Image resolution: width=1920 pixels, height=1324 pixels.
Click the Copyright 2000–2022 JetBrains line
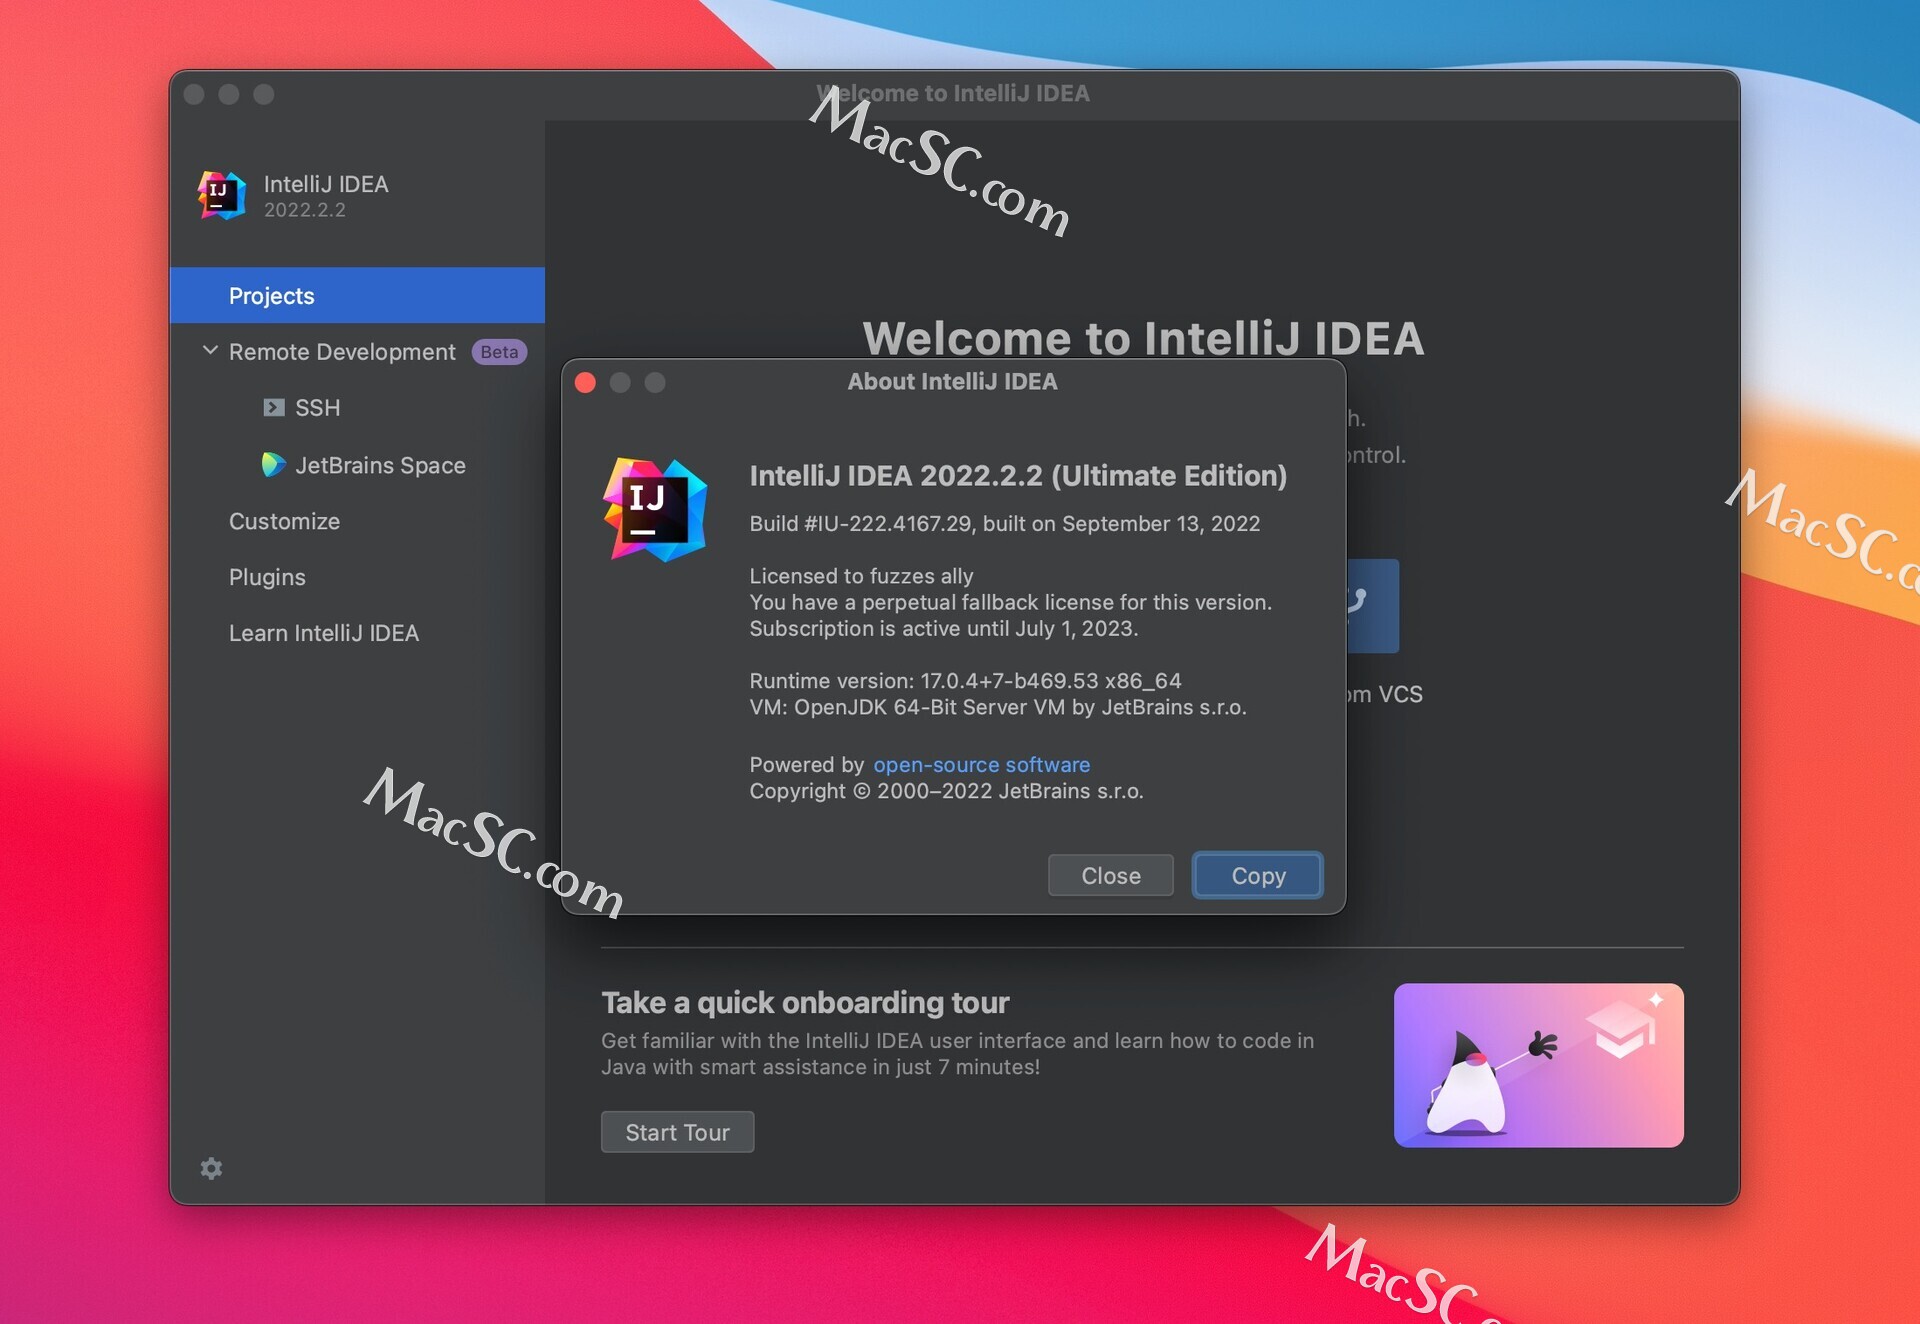pos(946,791)
